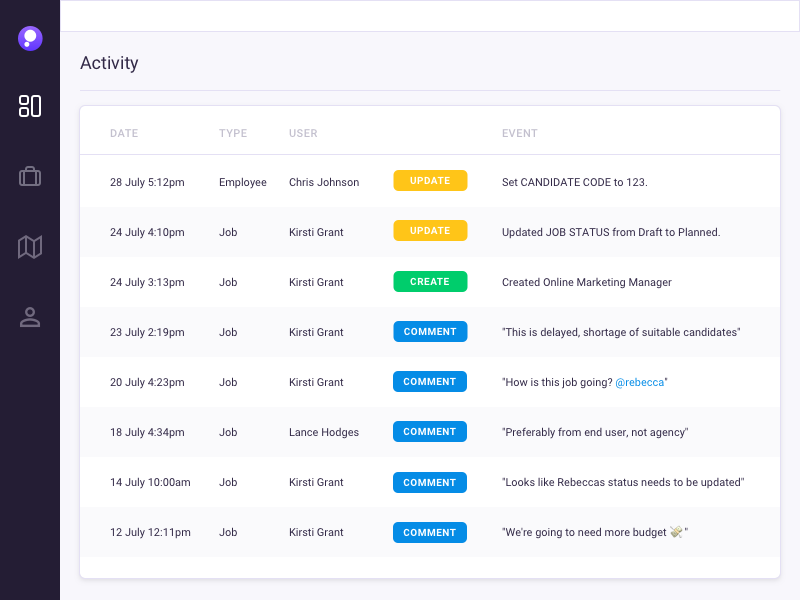
Task: Click 'Kirsti Grant' in the CREATE row
Action: click(x=316, y=282)
